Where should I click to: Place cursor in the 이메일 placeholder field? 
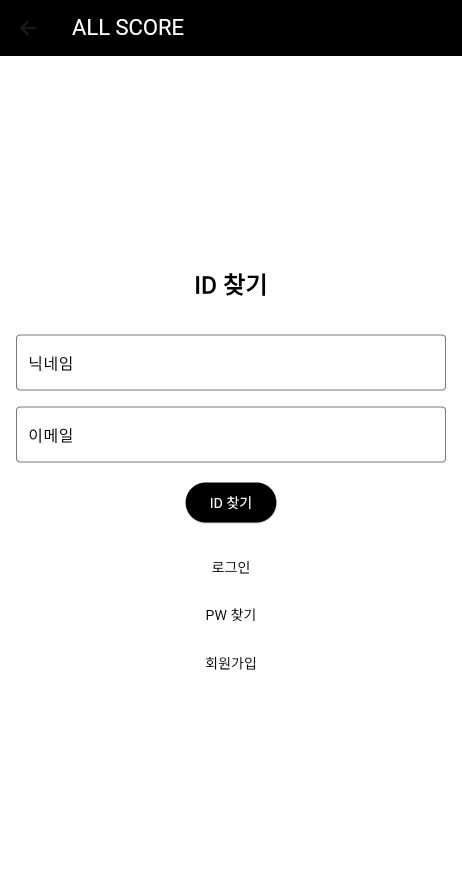click(x=231, y=434)
